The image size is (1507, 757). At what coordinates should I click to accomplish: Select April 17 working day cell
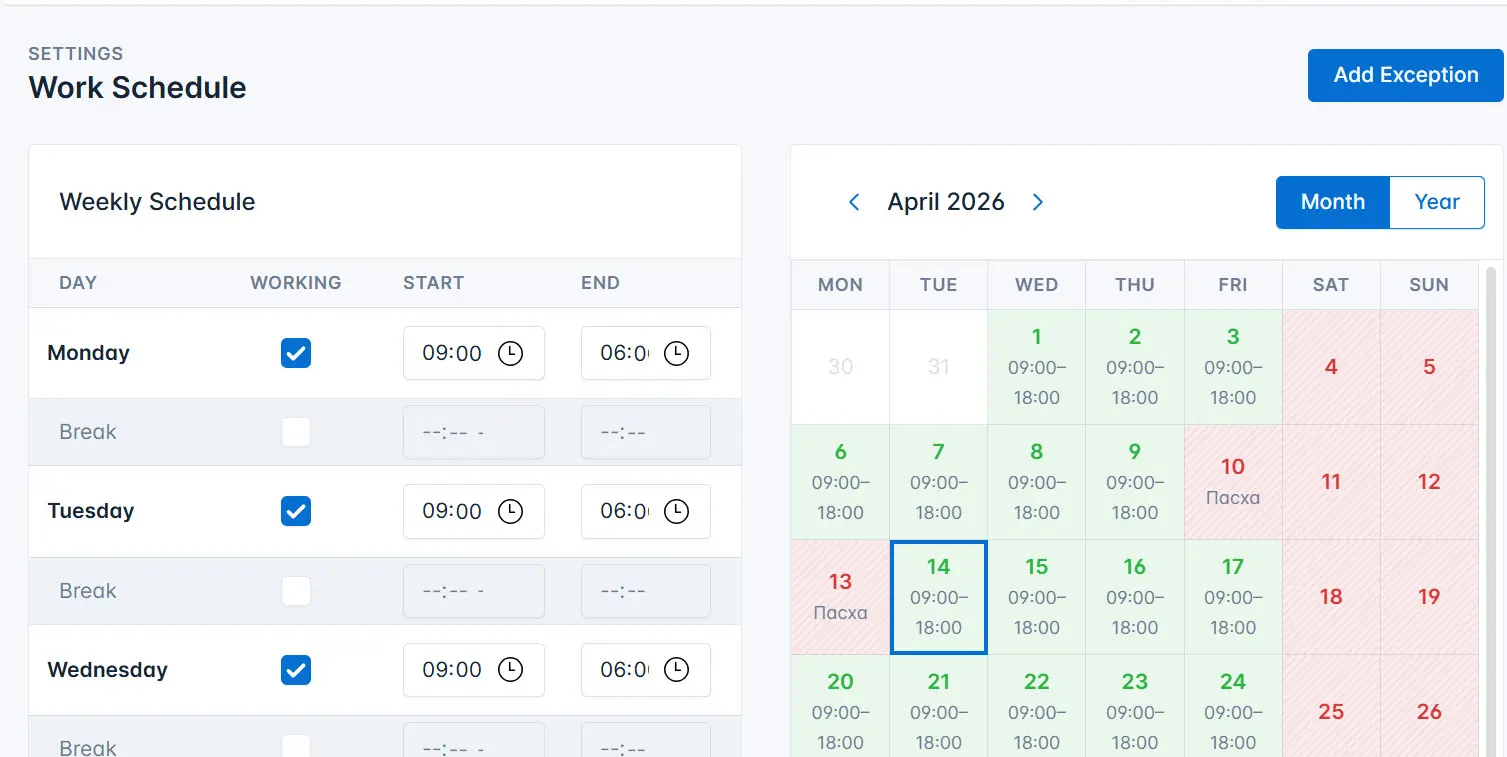(1233, 596)
